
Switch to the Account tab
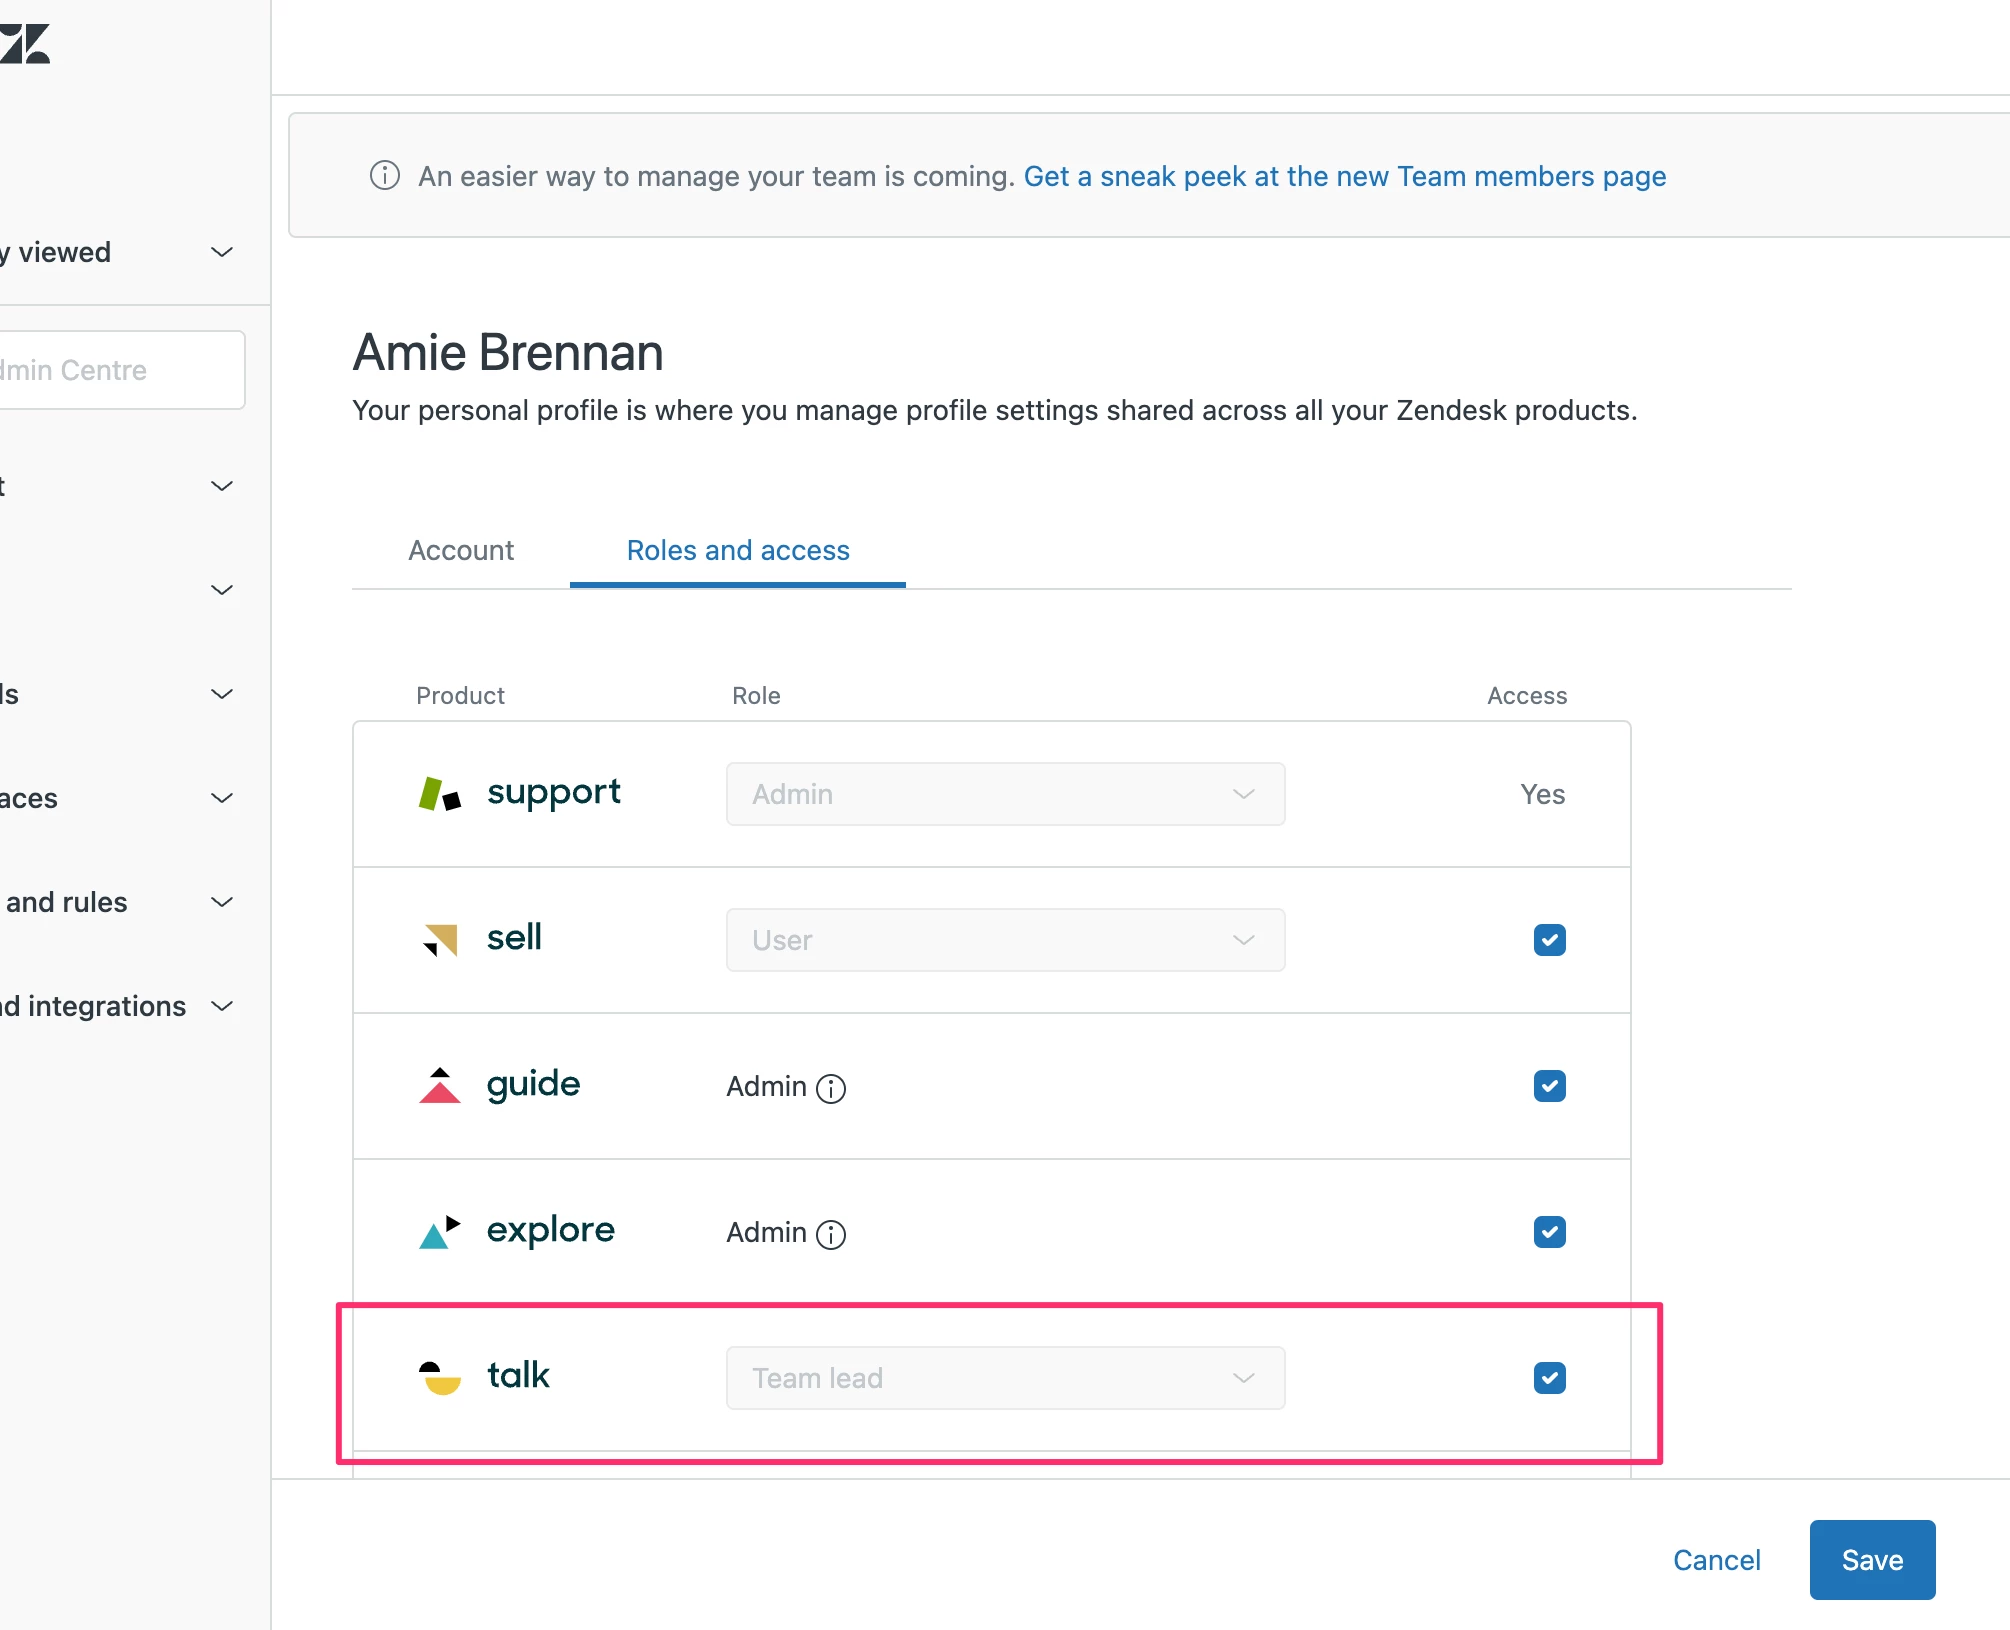tap(461, 550)
